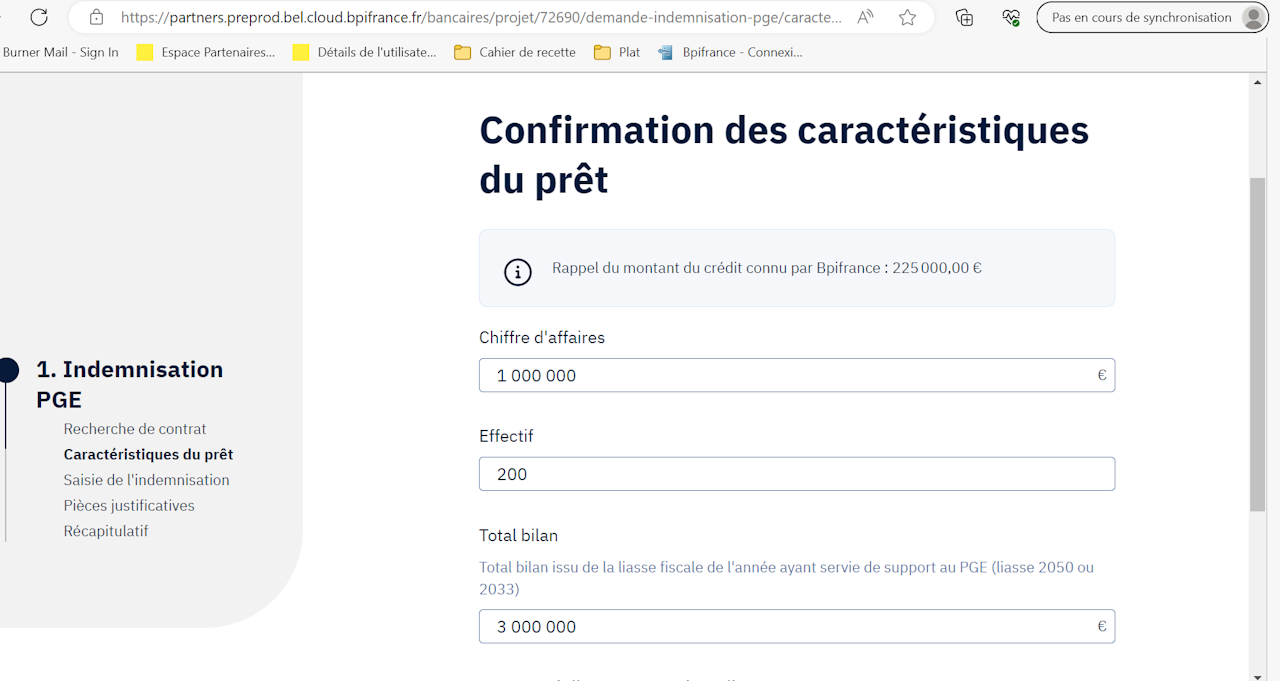Click the Read Aloud icon in address bar
The image size is (1280, 681).
(x=866, y=17)
